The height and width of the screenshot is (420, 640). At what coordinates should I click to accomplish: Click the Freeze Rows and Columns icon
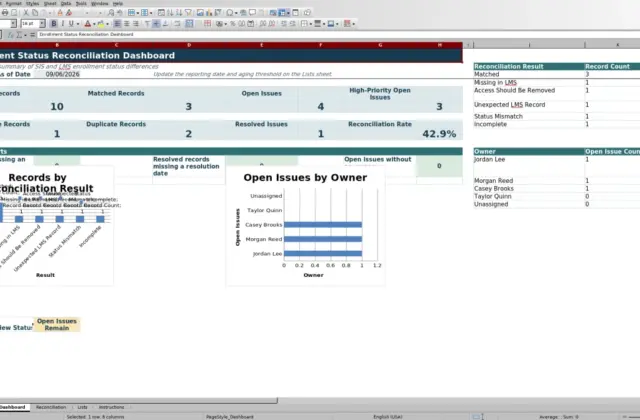282,13
